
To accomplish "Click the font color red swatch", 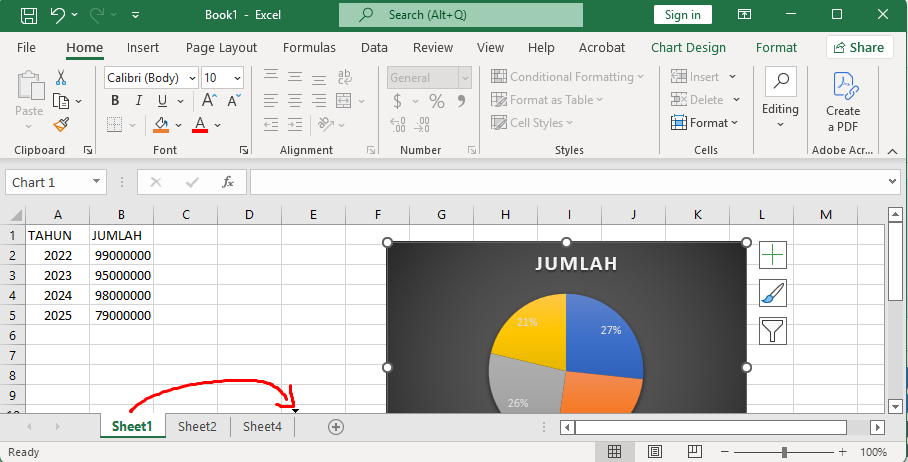I will coord(200,125).
